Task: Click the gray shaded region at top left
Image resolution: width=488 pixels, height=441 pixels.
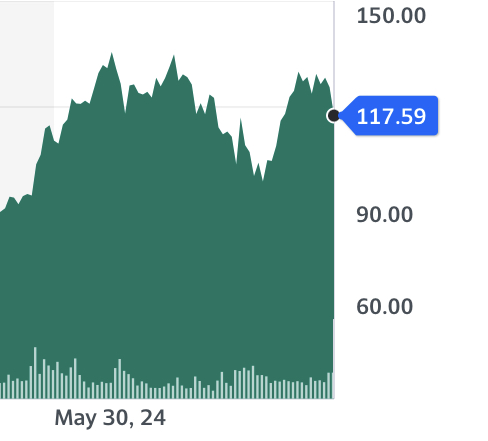Action: tap(27, 83)
